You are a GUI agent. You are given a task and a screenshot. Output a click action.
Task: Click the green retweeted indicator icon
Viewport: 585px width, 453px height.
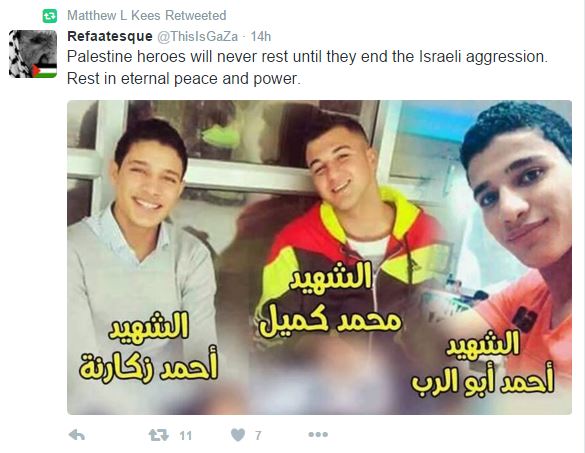point(50,16)
